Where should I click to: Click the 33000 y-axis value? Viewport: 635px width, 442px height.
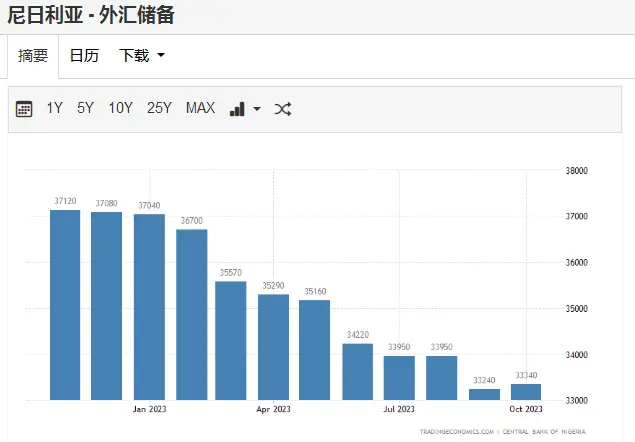pos(577,400)
